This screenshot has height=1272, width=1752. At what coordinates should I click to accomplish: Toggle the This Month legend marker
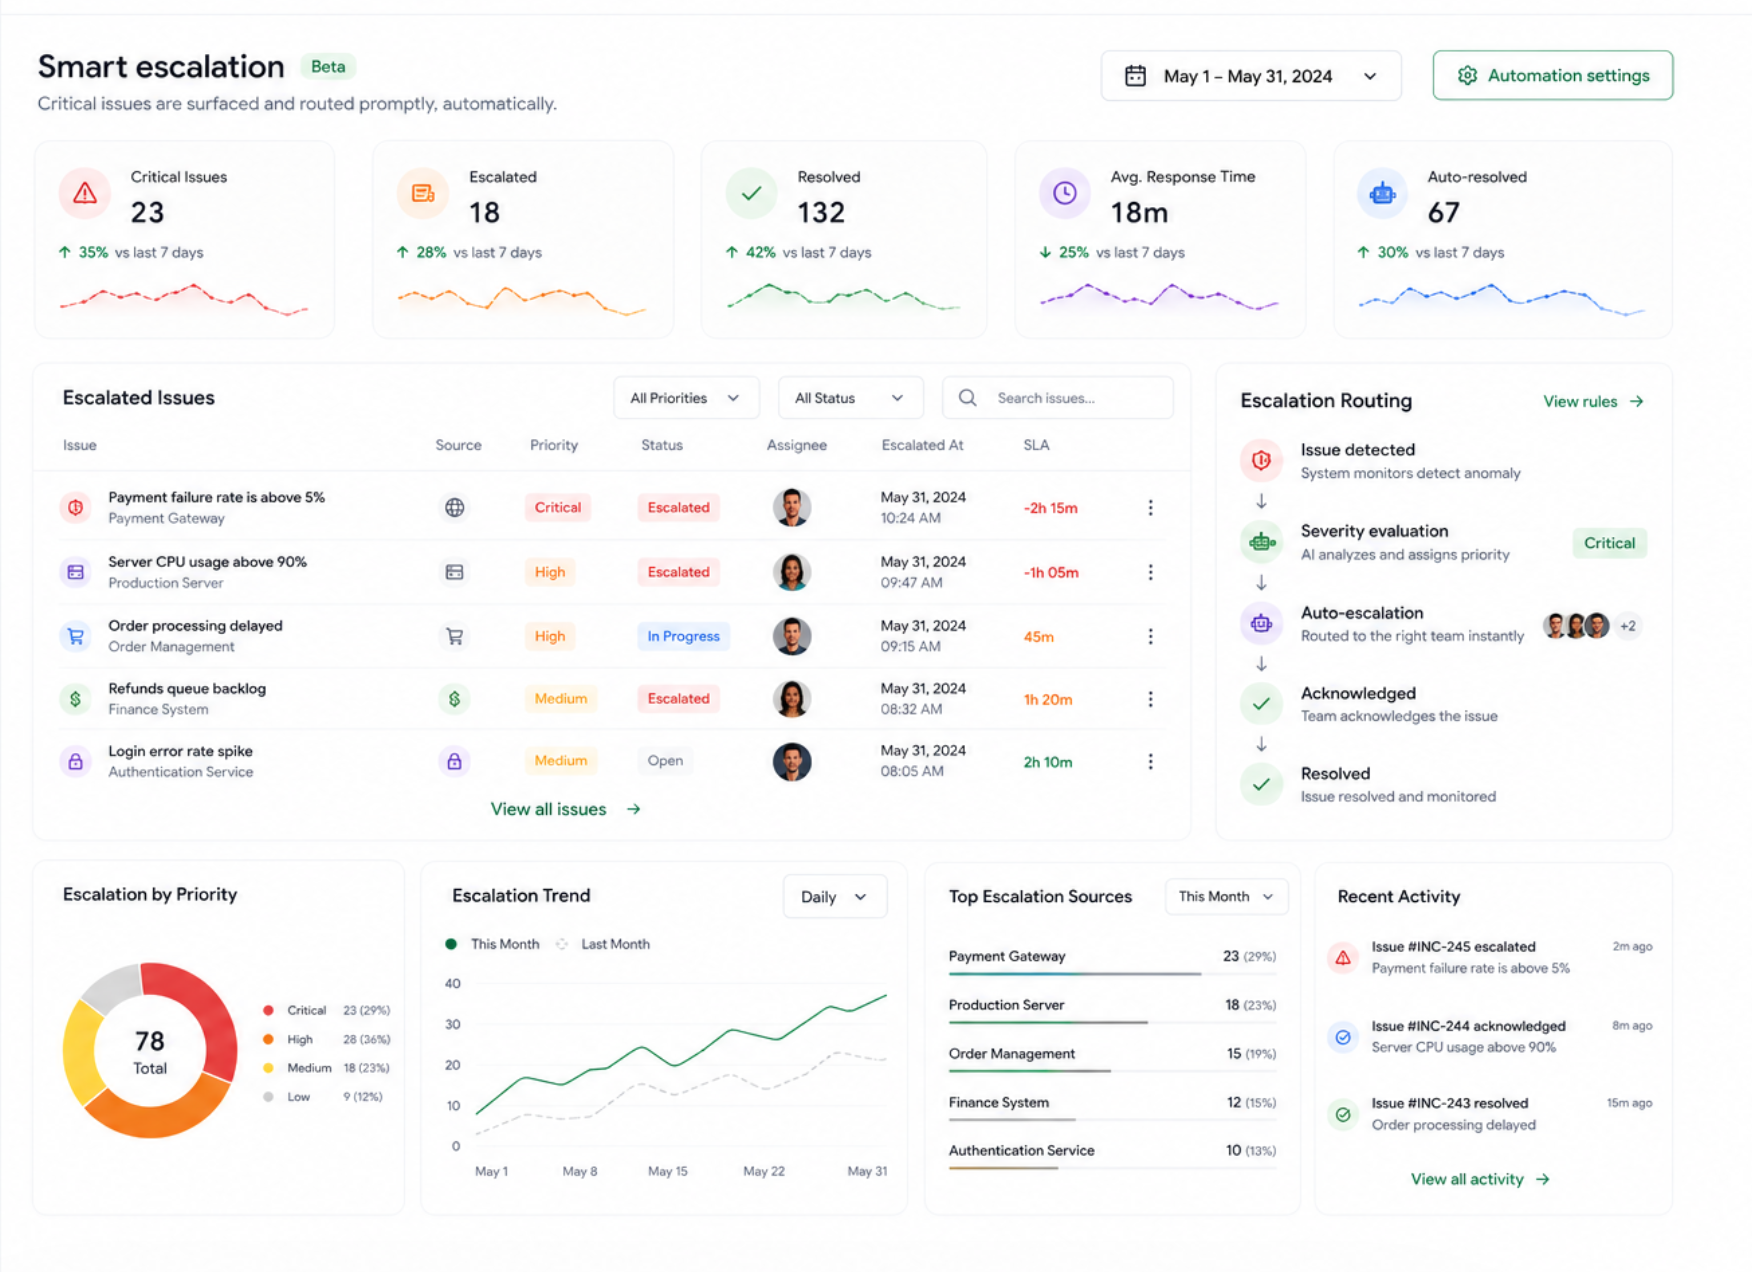[451, 944]
